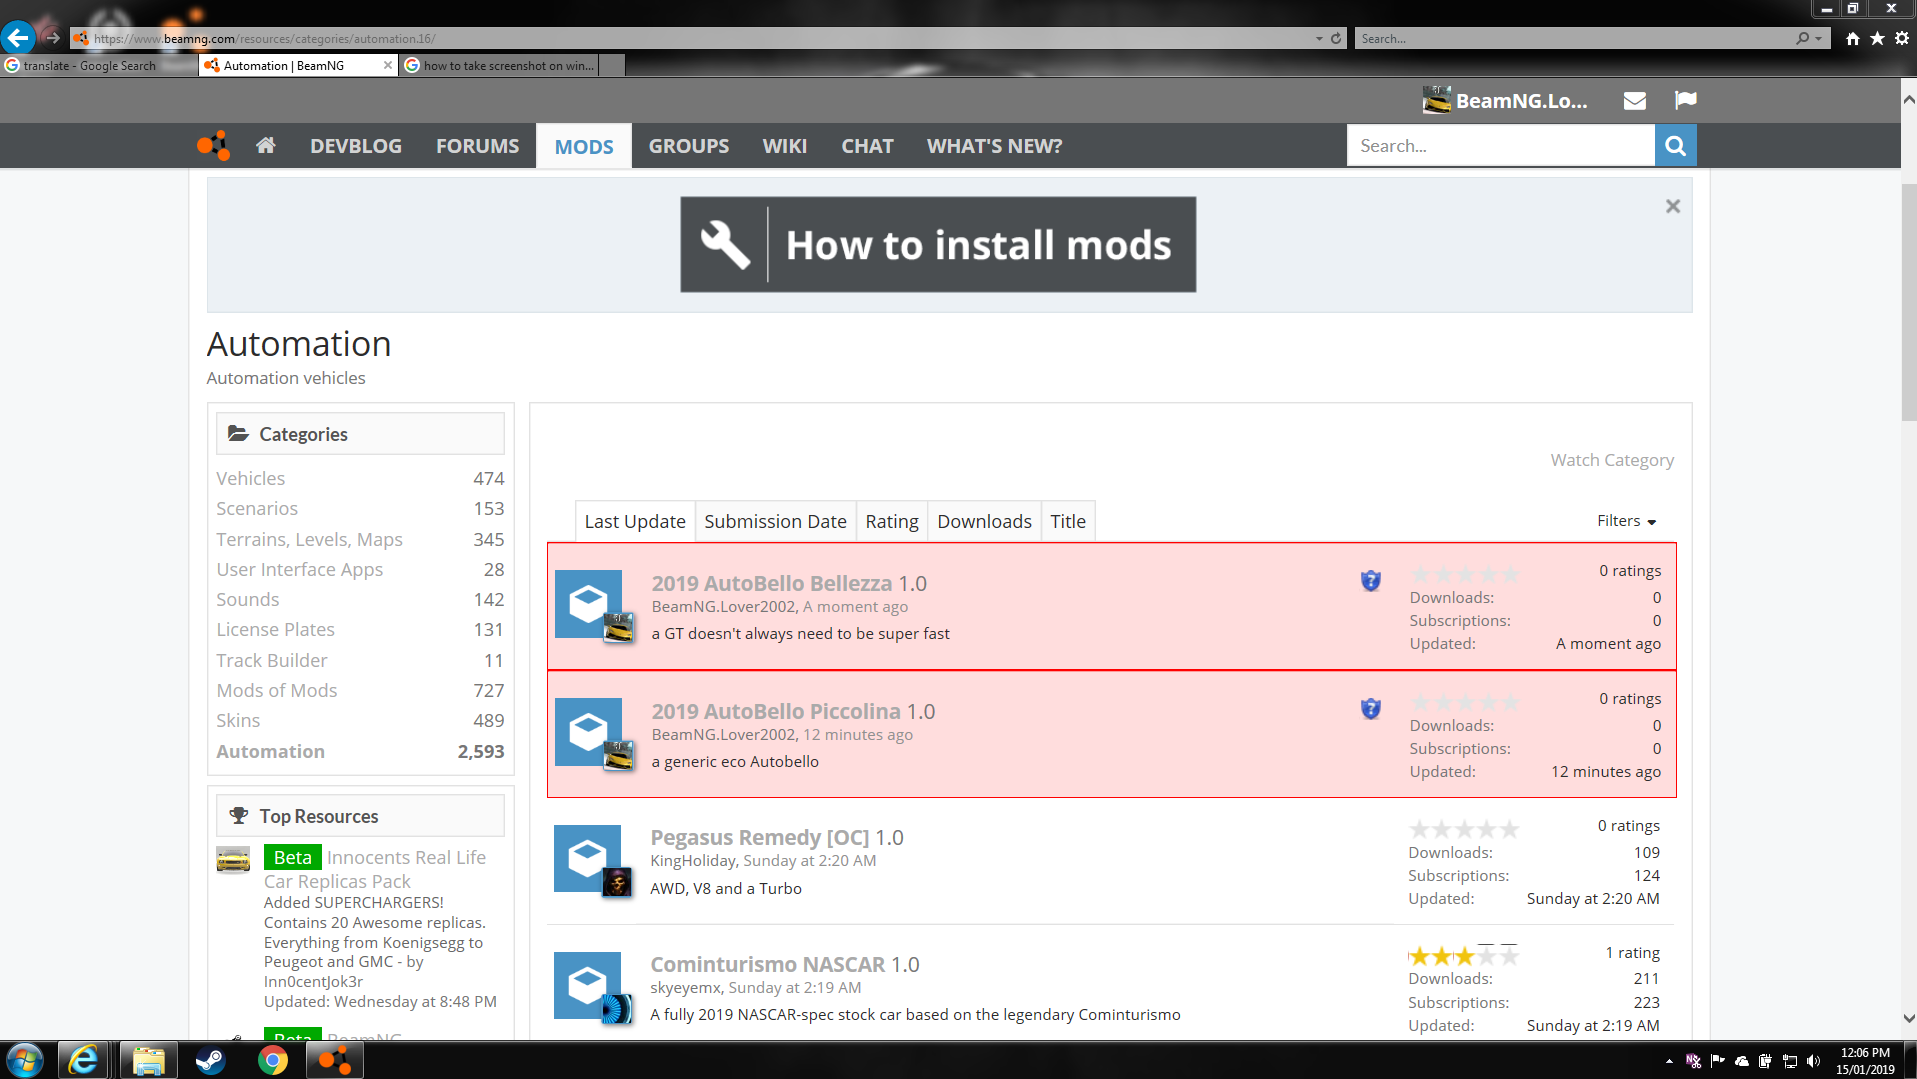Image resolution: width=1917 pixels, height=1079 pixels.
Task: Sort by Title tab
Action: click(x=1068, y=521)
